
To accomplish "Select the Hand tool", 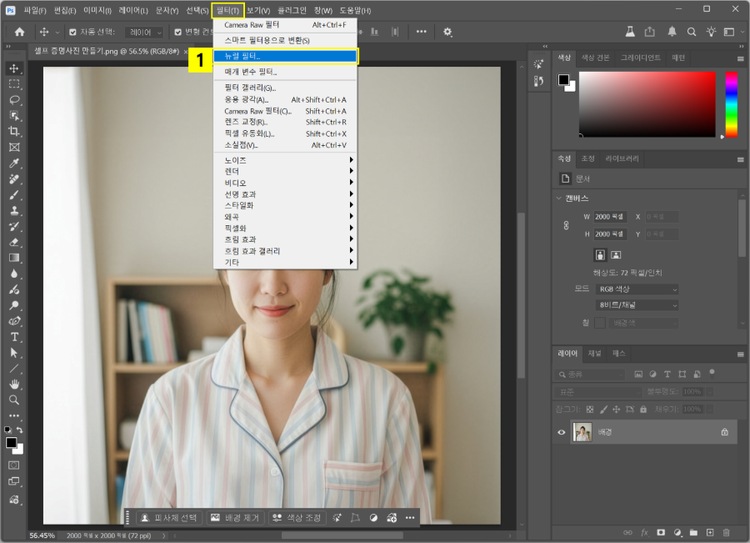I will pyautogui.click(x=14, y=384).
